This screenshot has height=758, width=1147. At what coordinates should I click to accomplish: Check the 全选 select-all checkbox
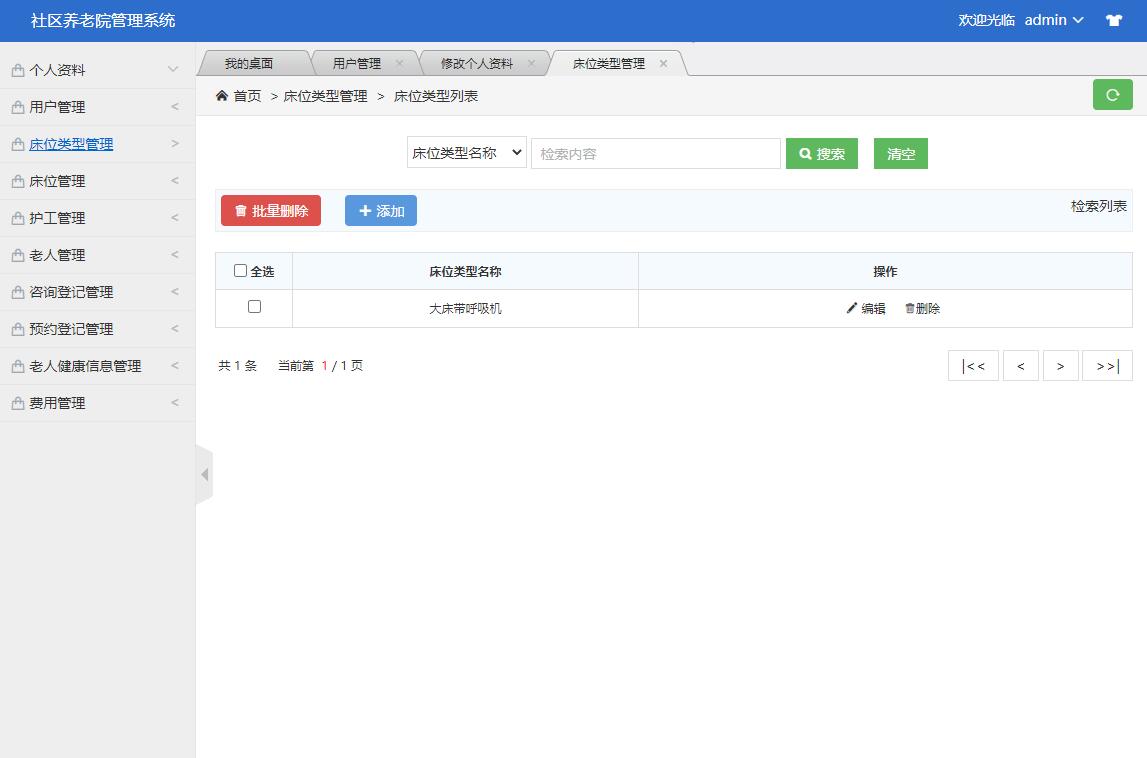[x=240, y=270]
